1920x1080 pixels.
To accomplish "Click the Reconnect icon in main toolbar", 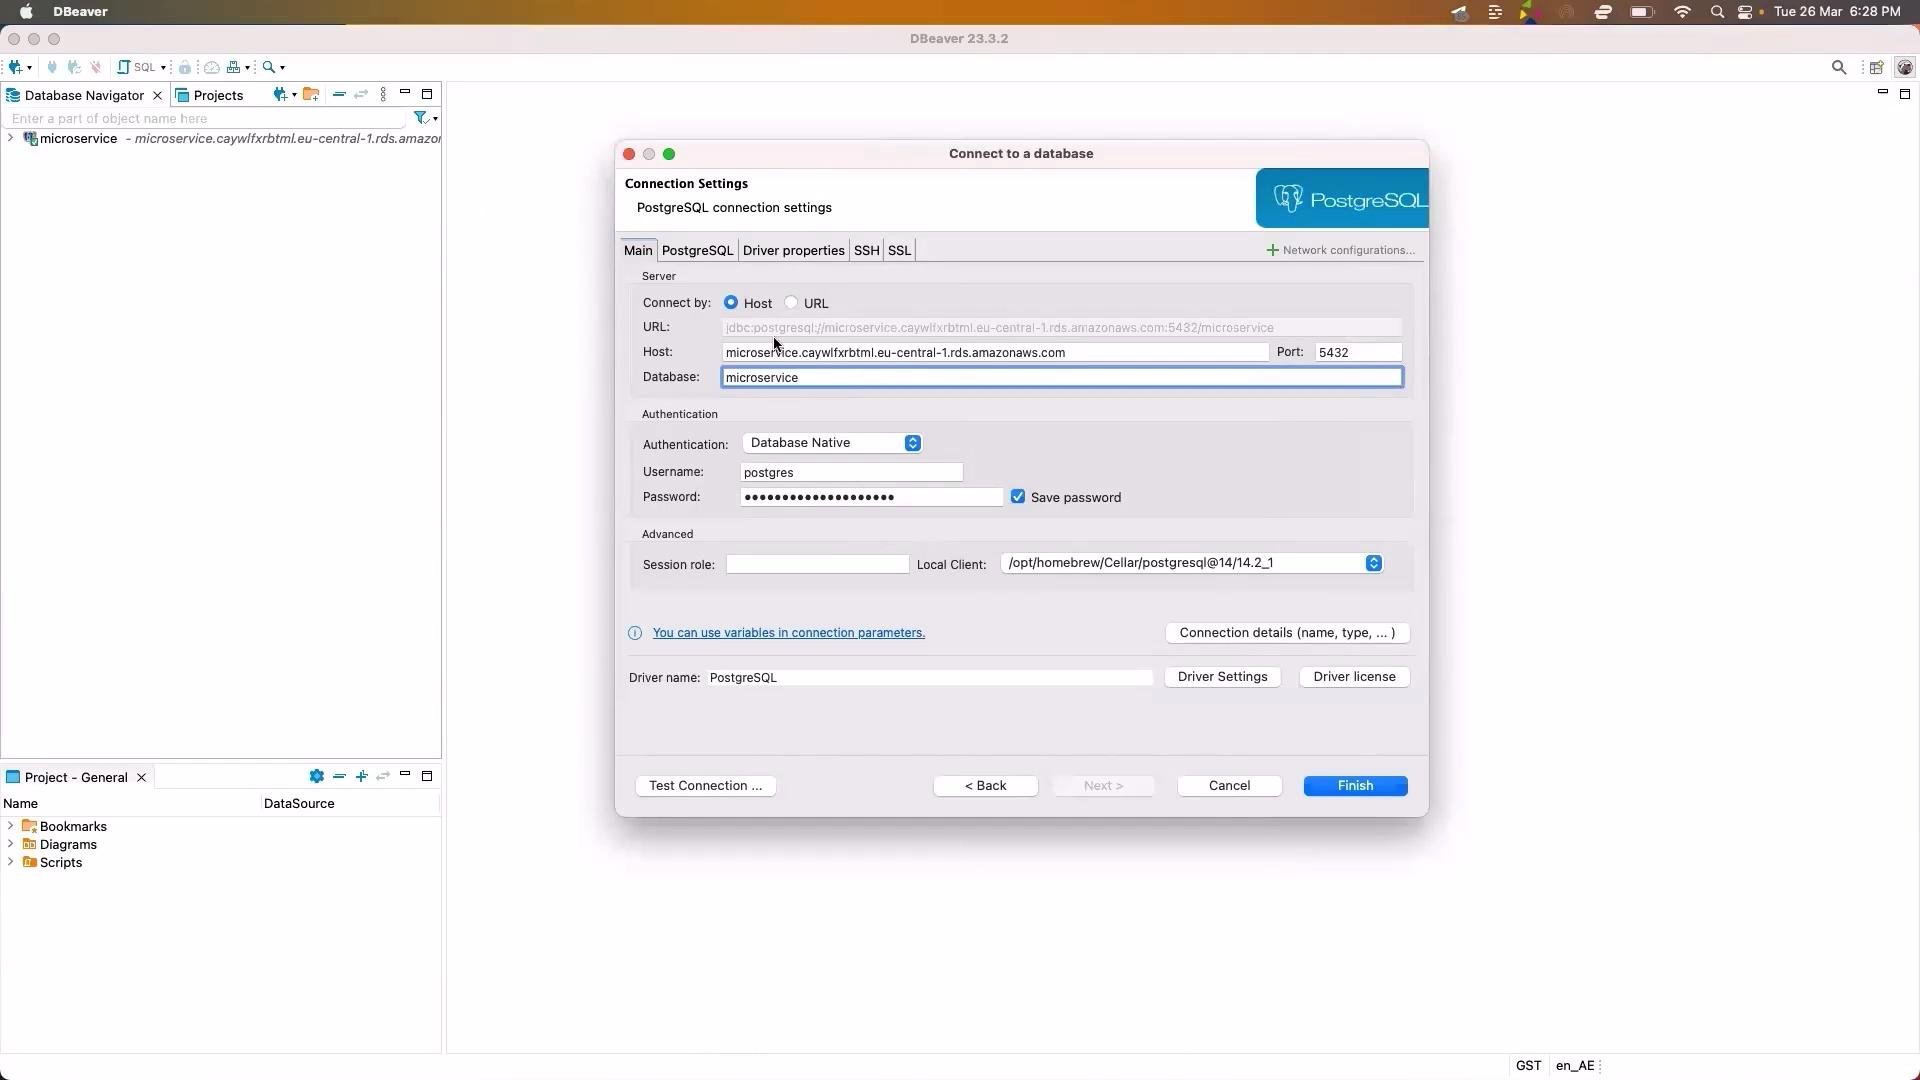I will pyautogui.click(x=74, y=67).
